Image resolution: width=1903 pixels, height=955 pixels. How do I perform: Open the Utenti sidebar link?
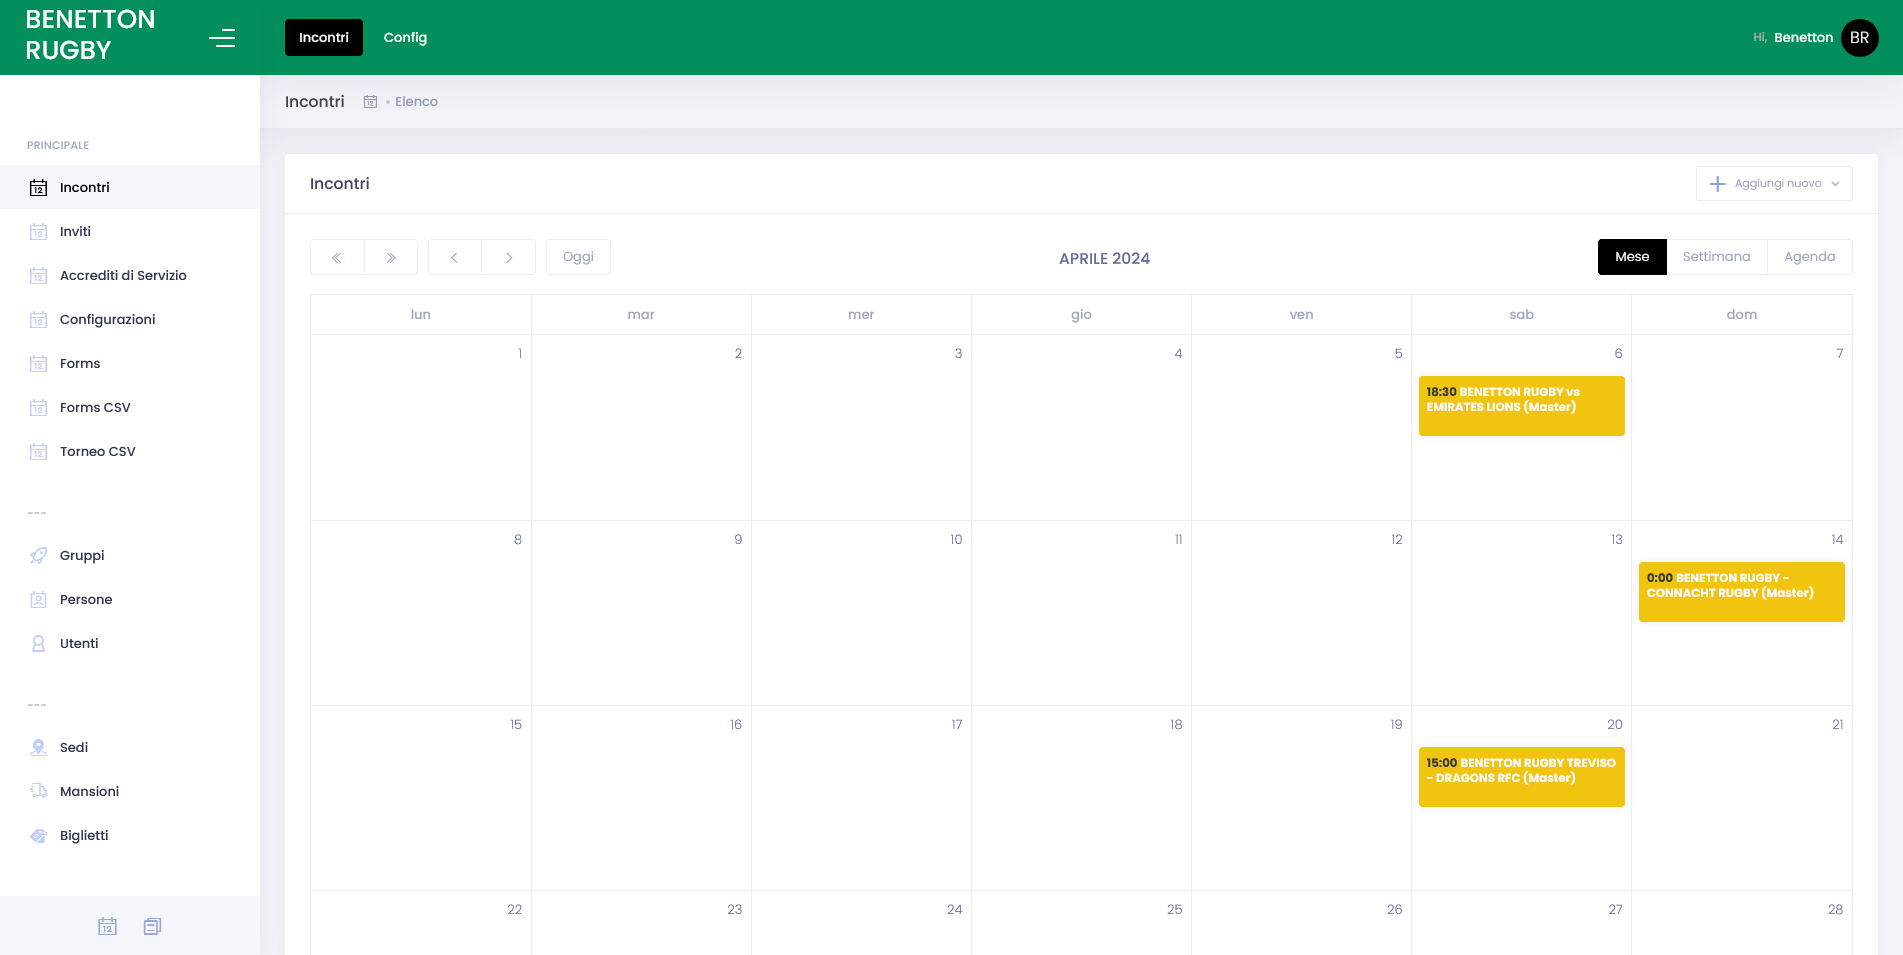click(x=130, y=643)
